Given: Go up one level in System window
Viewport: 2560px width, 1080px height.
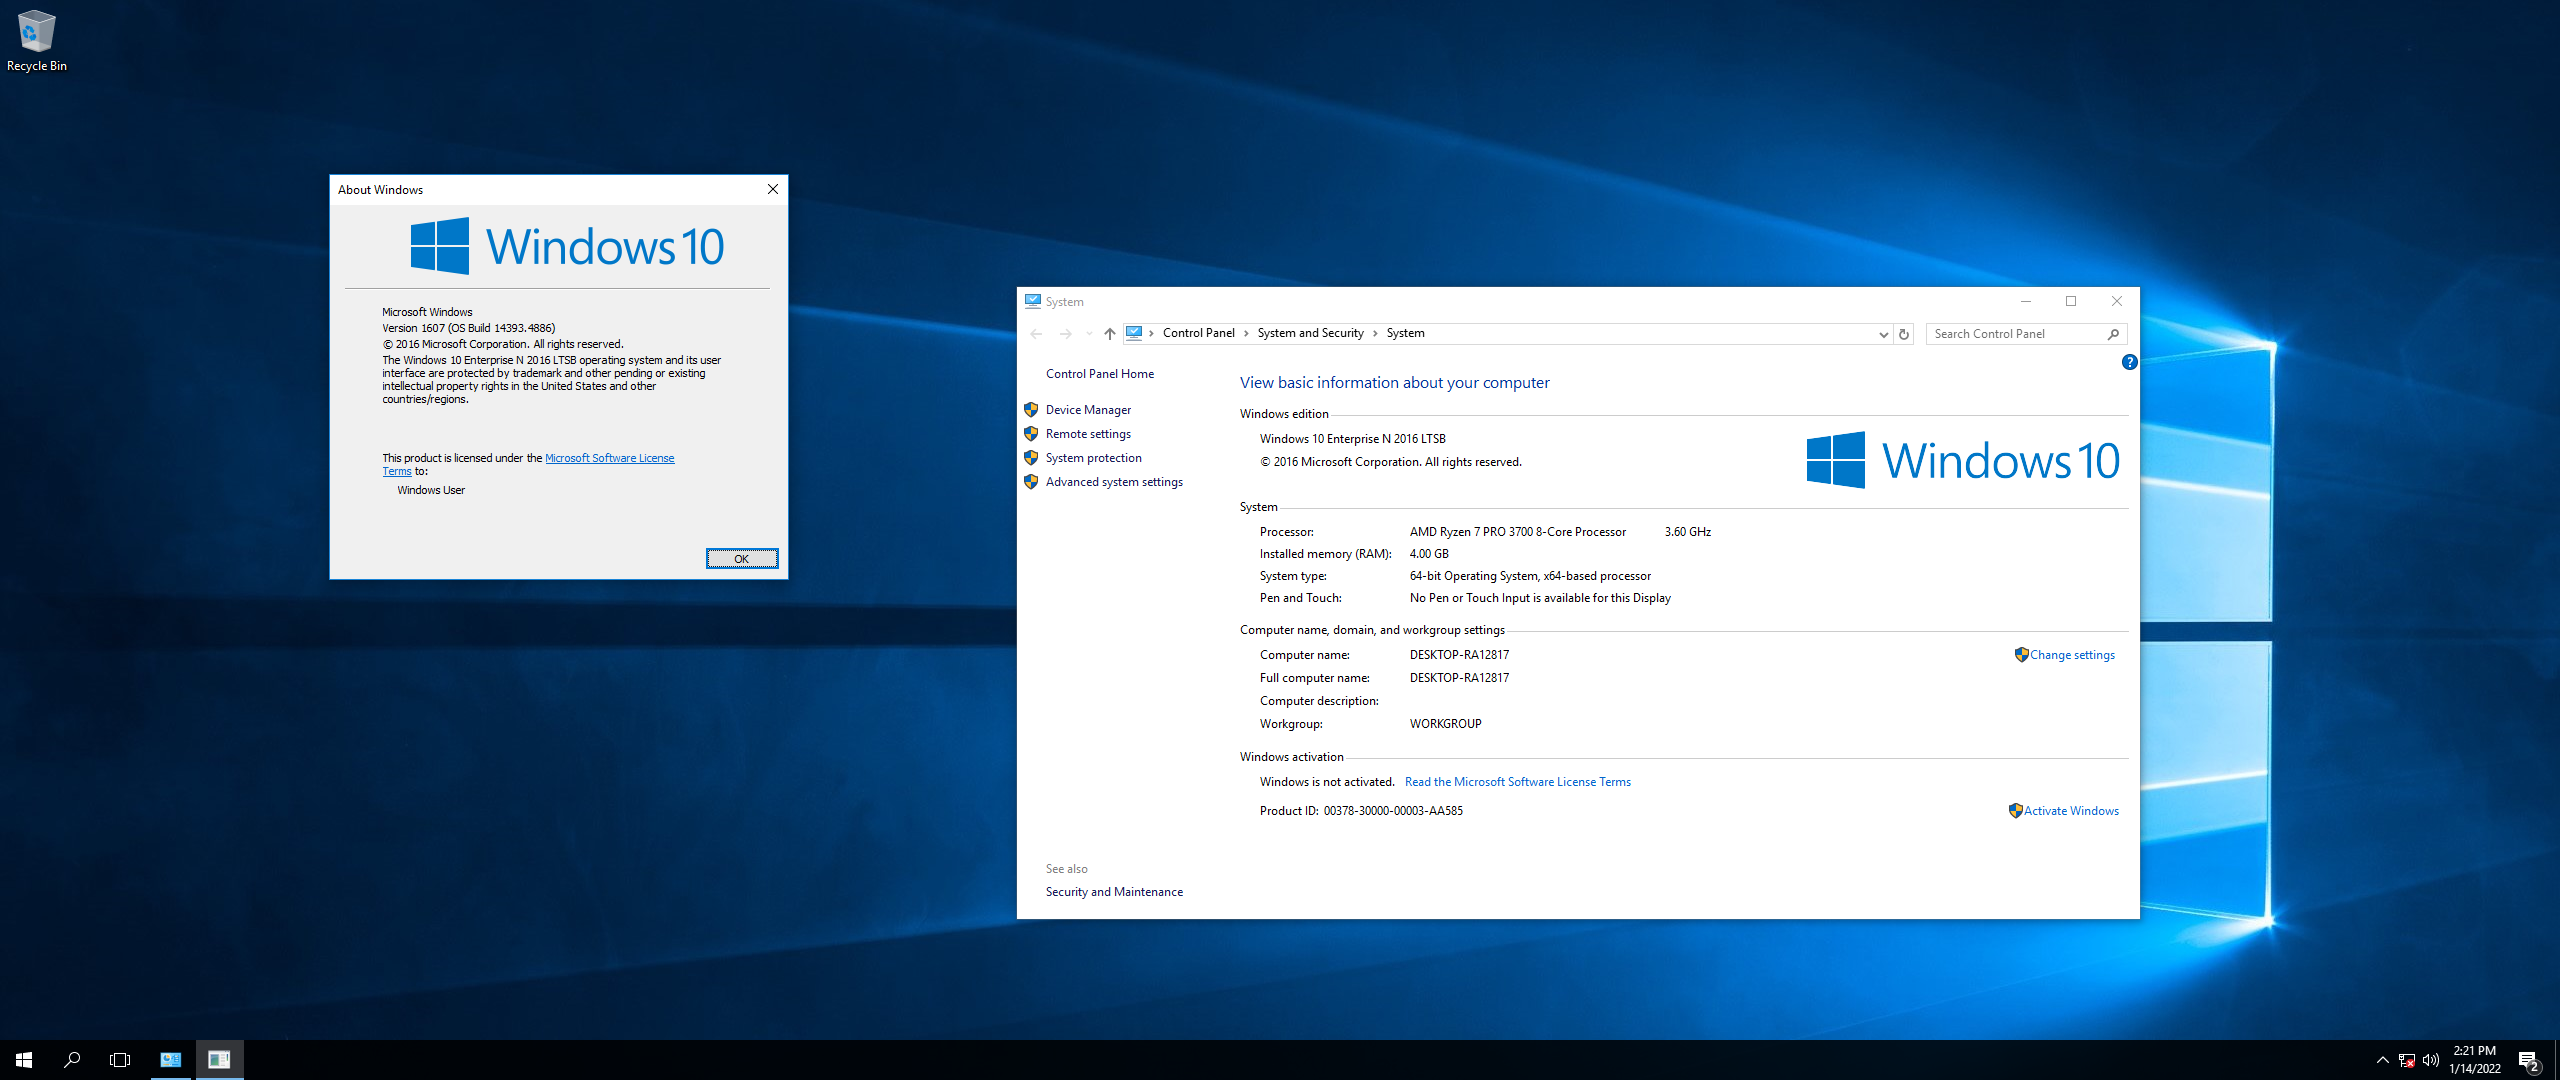Looking at the screenshot, I should pos(1110,334).
